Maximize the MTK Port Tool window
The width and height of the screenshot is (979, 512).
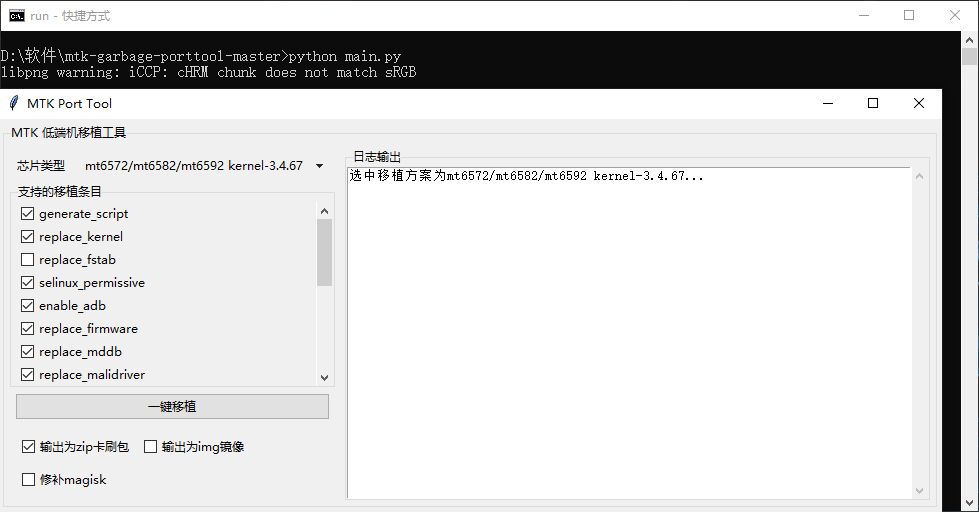click(x=873, y=103)
